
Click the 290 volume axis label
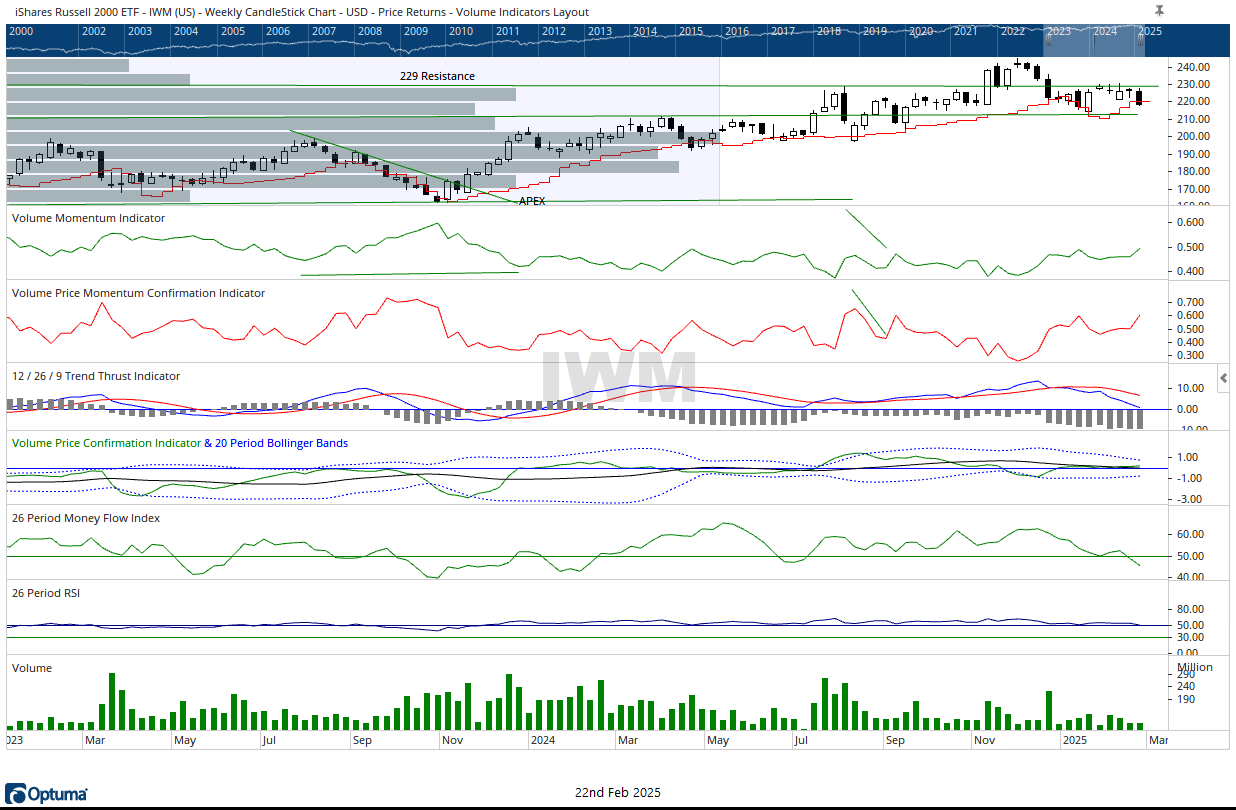point(1186,674)
